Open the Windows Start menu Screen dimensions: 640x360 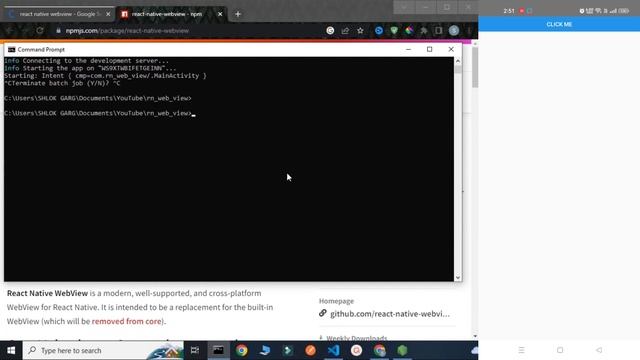pos(11,350)
